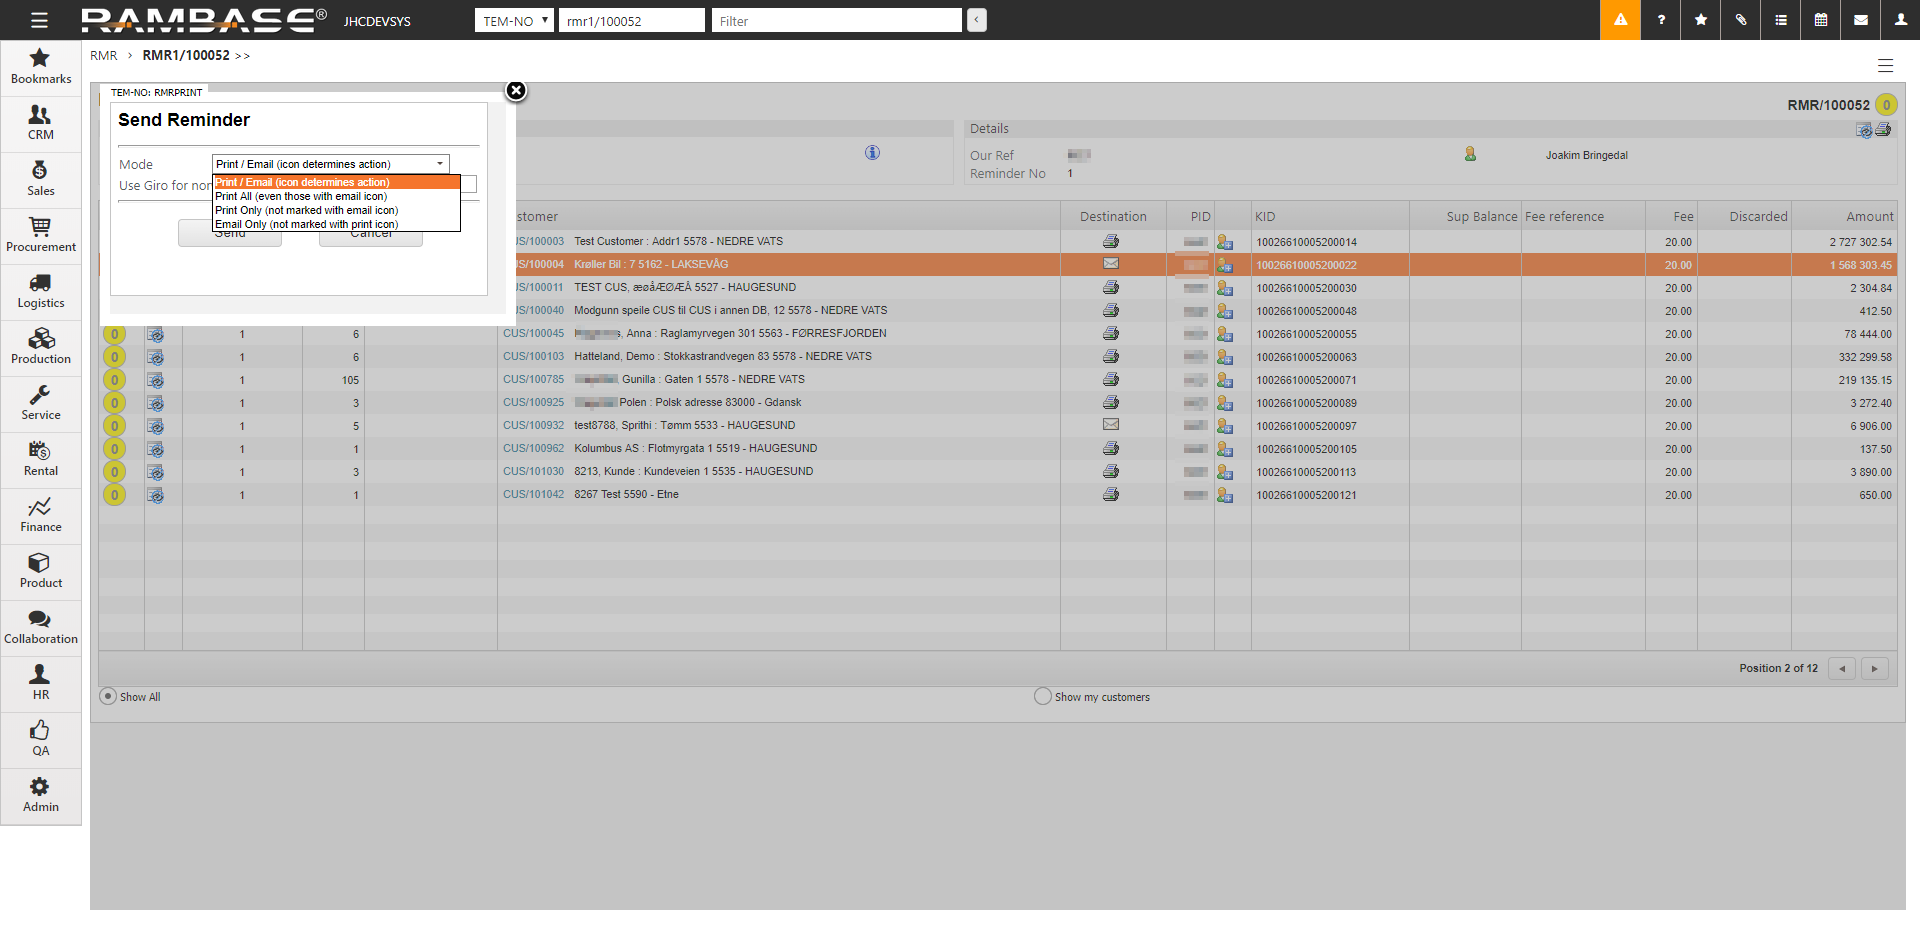Open the orange warning alerts icon
The width and height of the screenshot is (1920, 938).
pyautogui.click(x=1620, y=20)
